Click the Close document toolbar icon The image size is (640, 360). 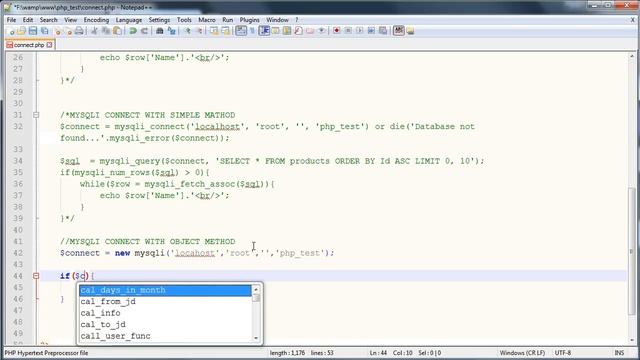[x=58, y=31]
